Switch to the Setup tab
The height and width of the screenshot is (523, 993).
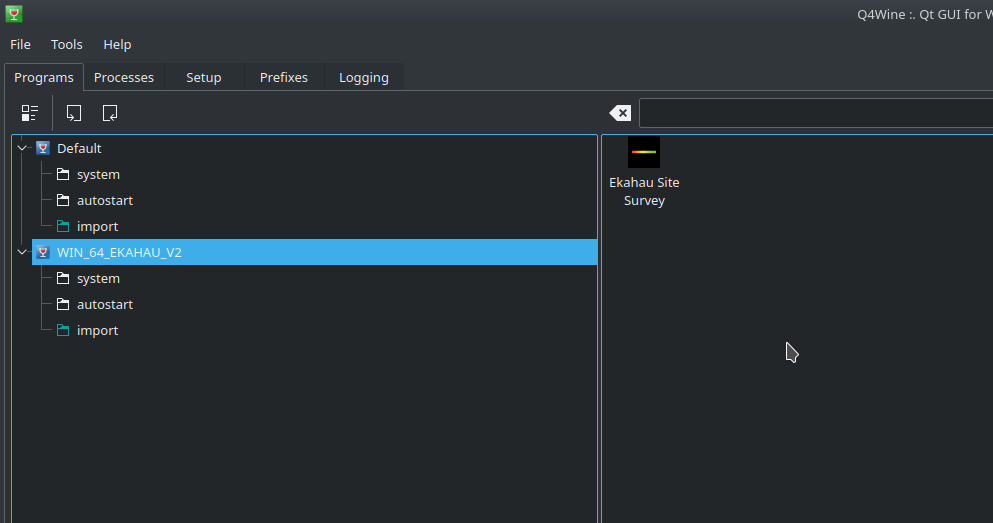tap(204, 77)
